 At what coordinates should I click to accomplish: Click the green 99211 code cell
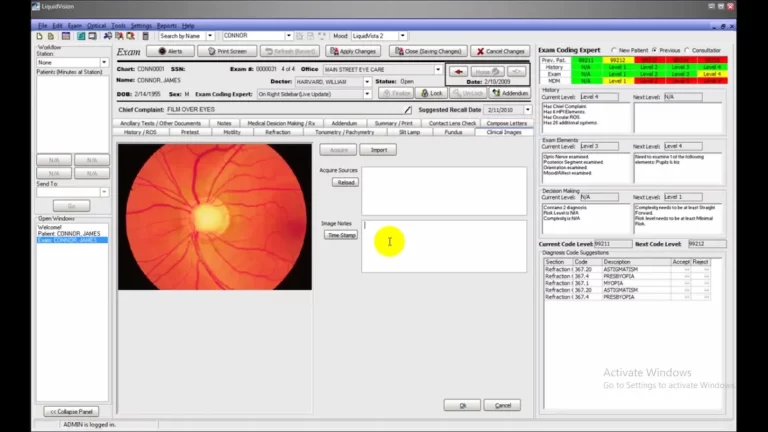586,60
